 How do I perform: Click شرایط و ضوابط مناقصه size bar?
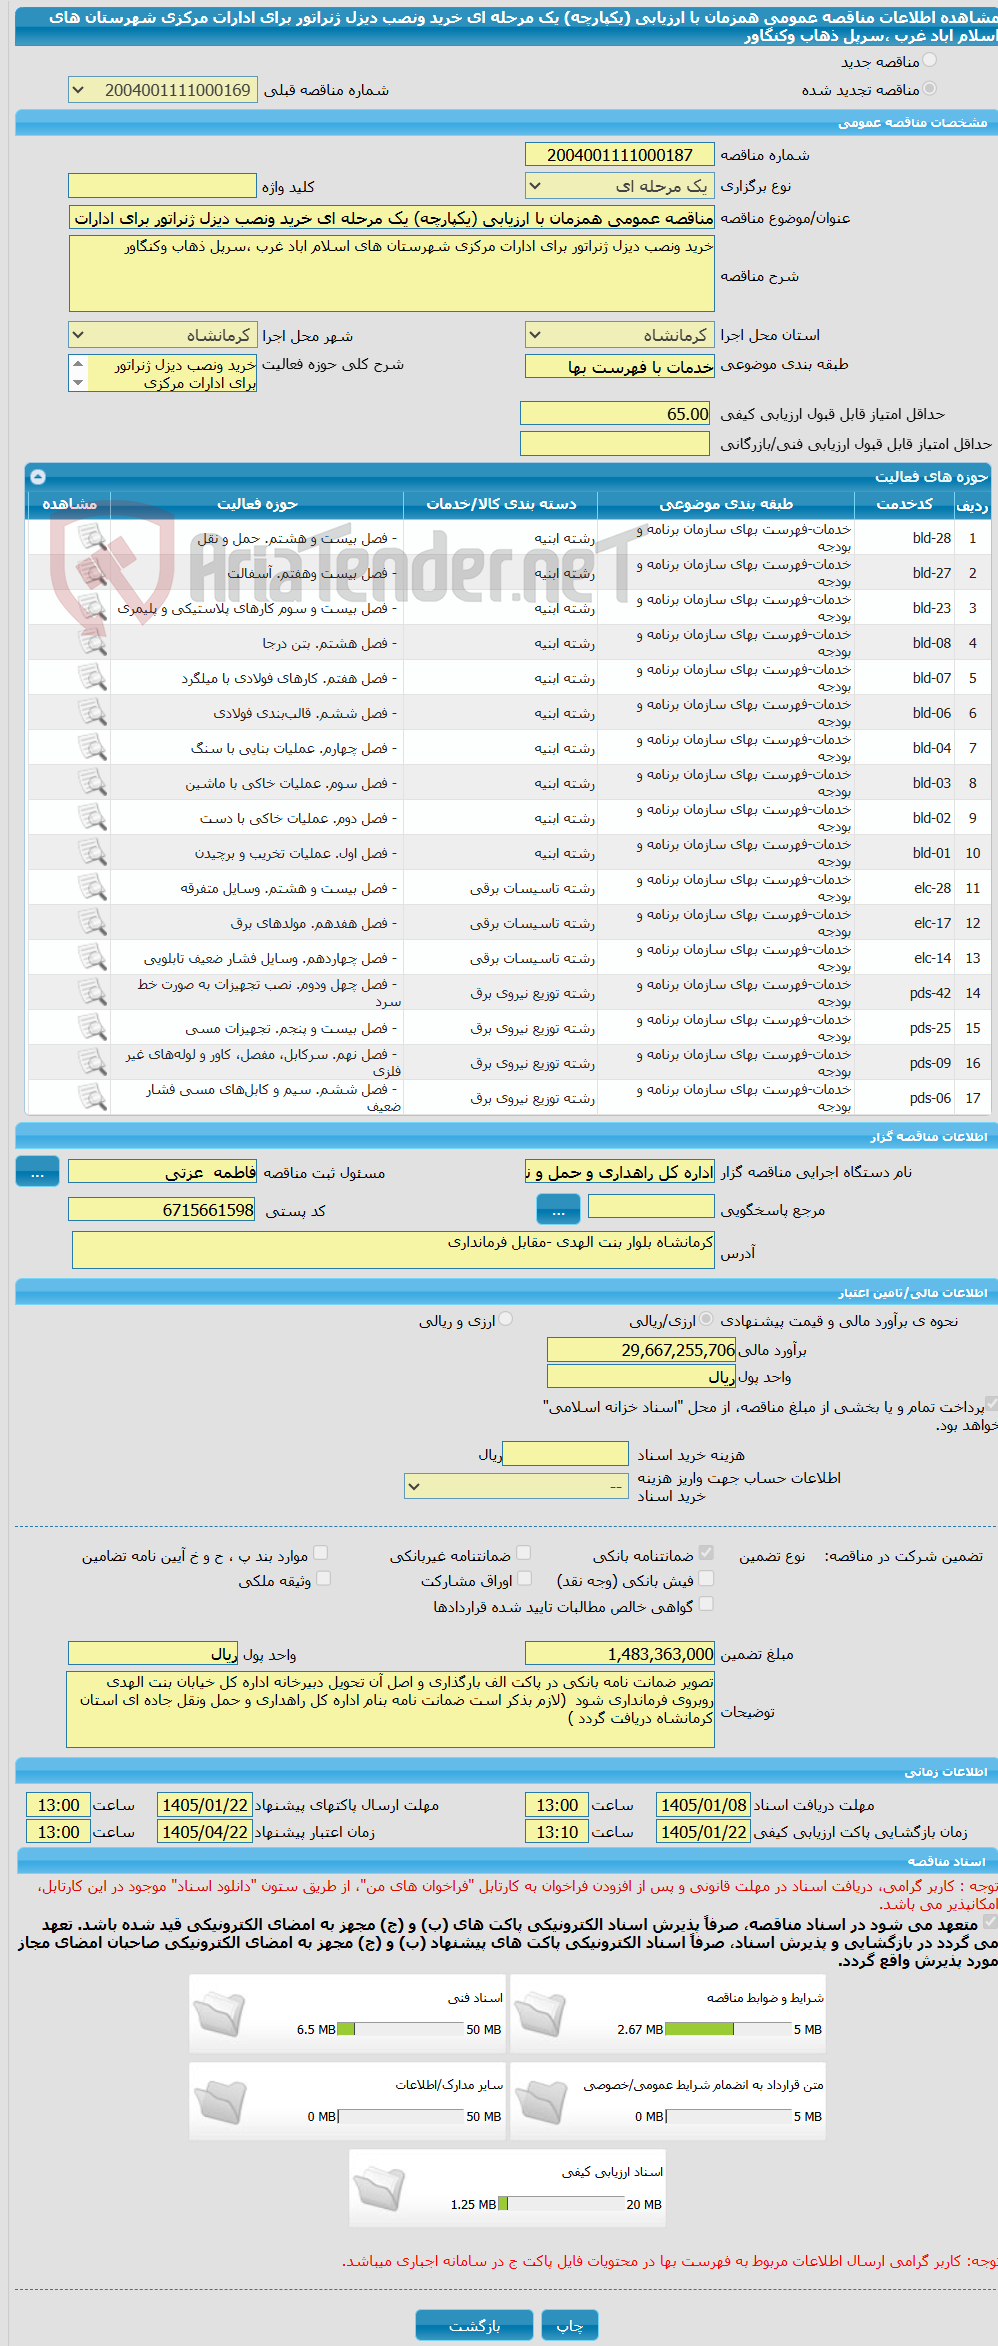[x=728, y=2029]
